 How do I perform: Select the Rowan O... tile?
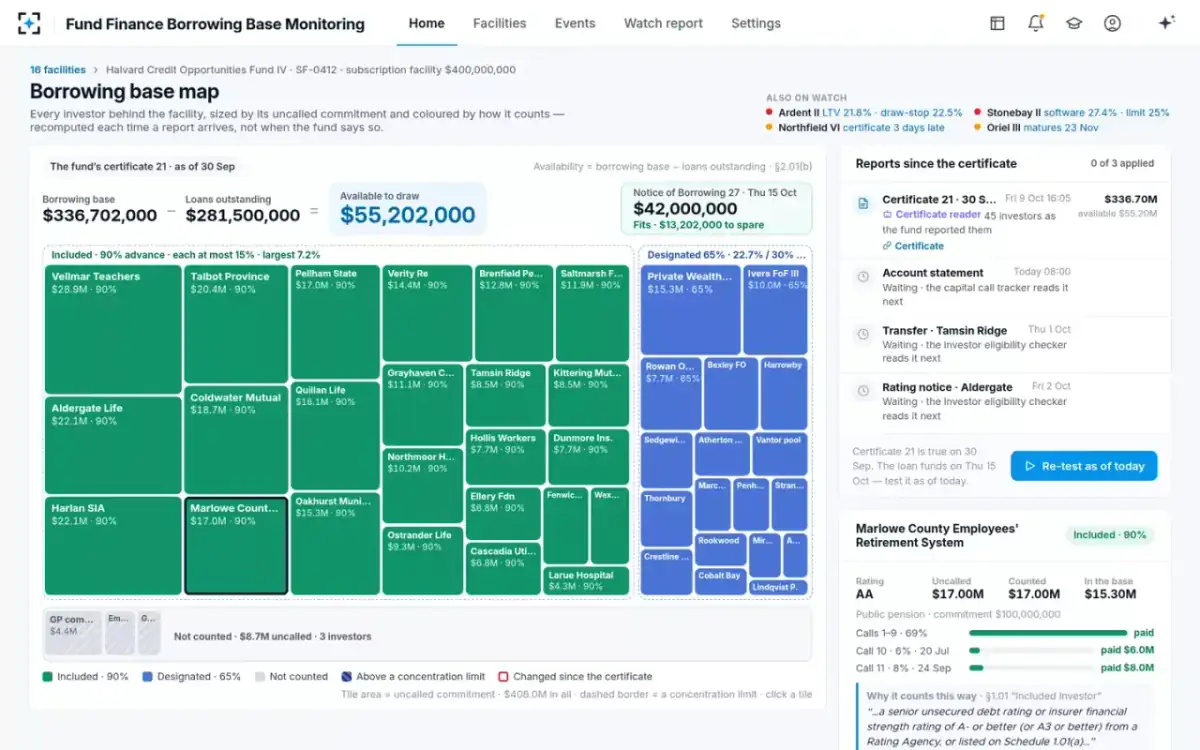[x=670, y=393]
